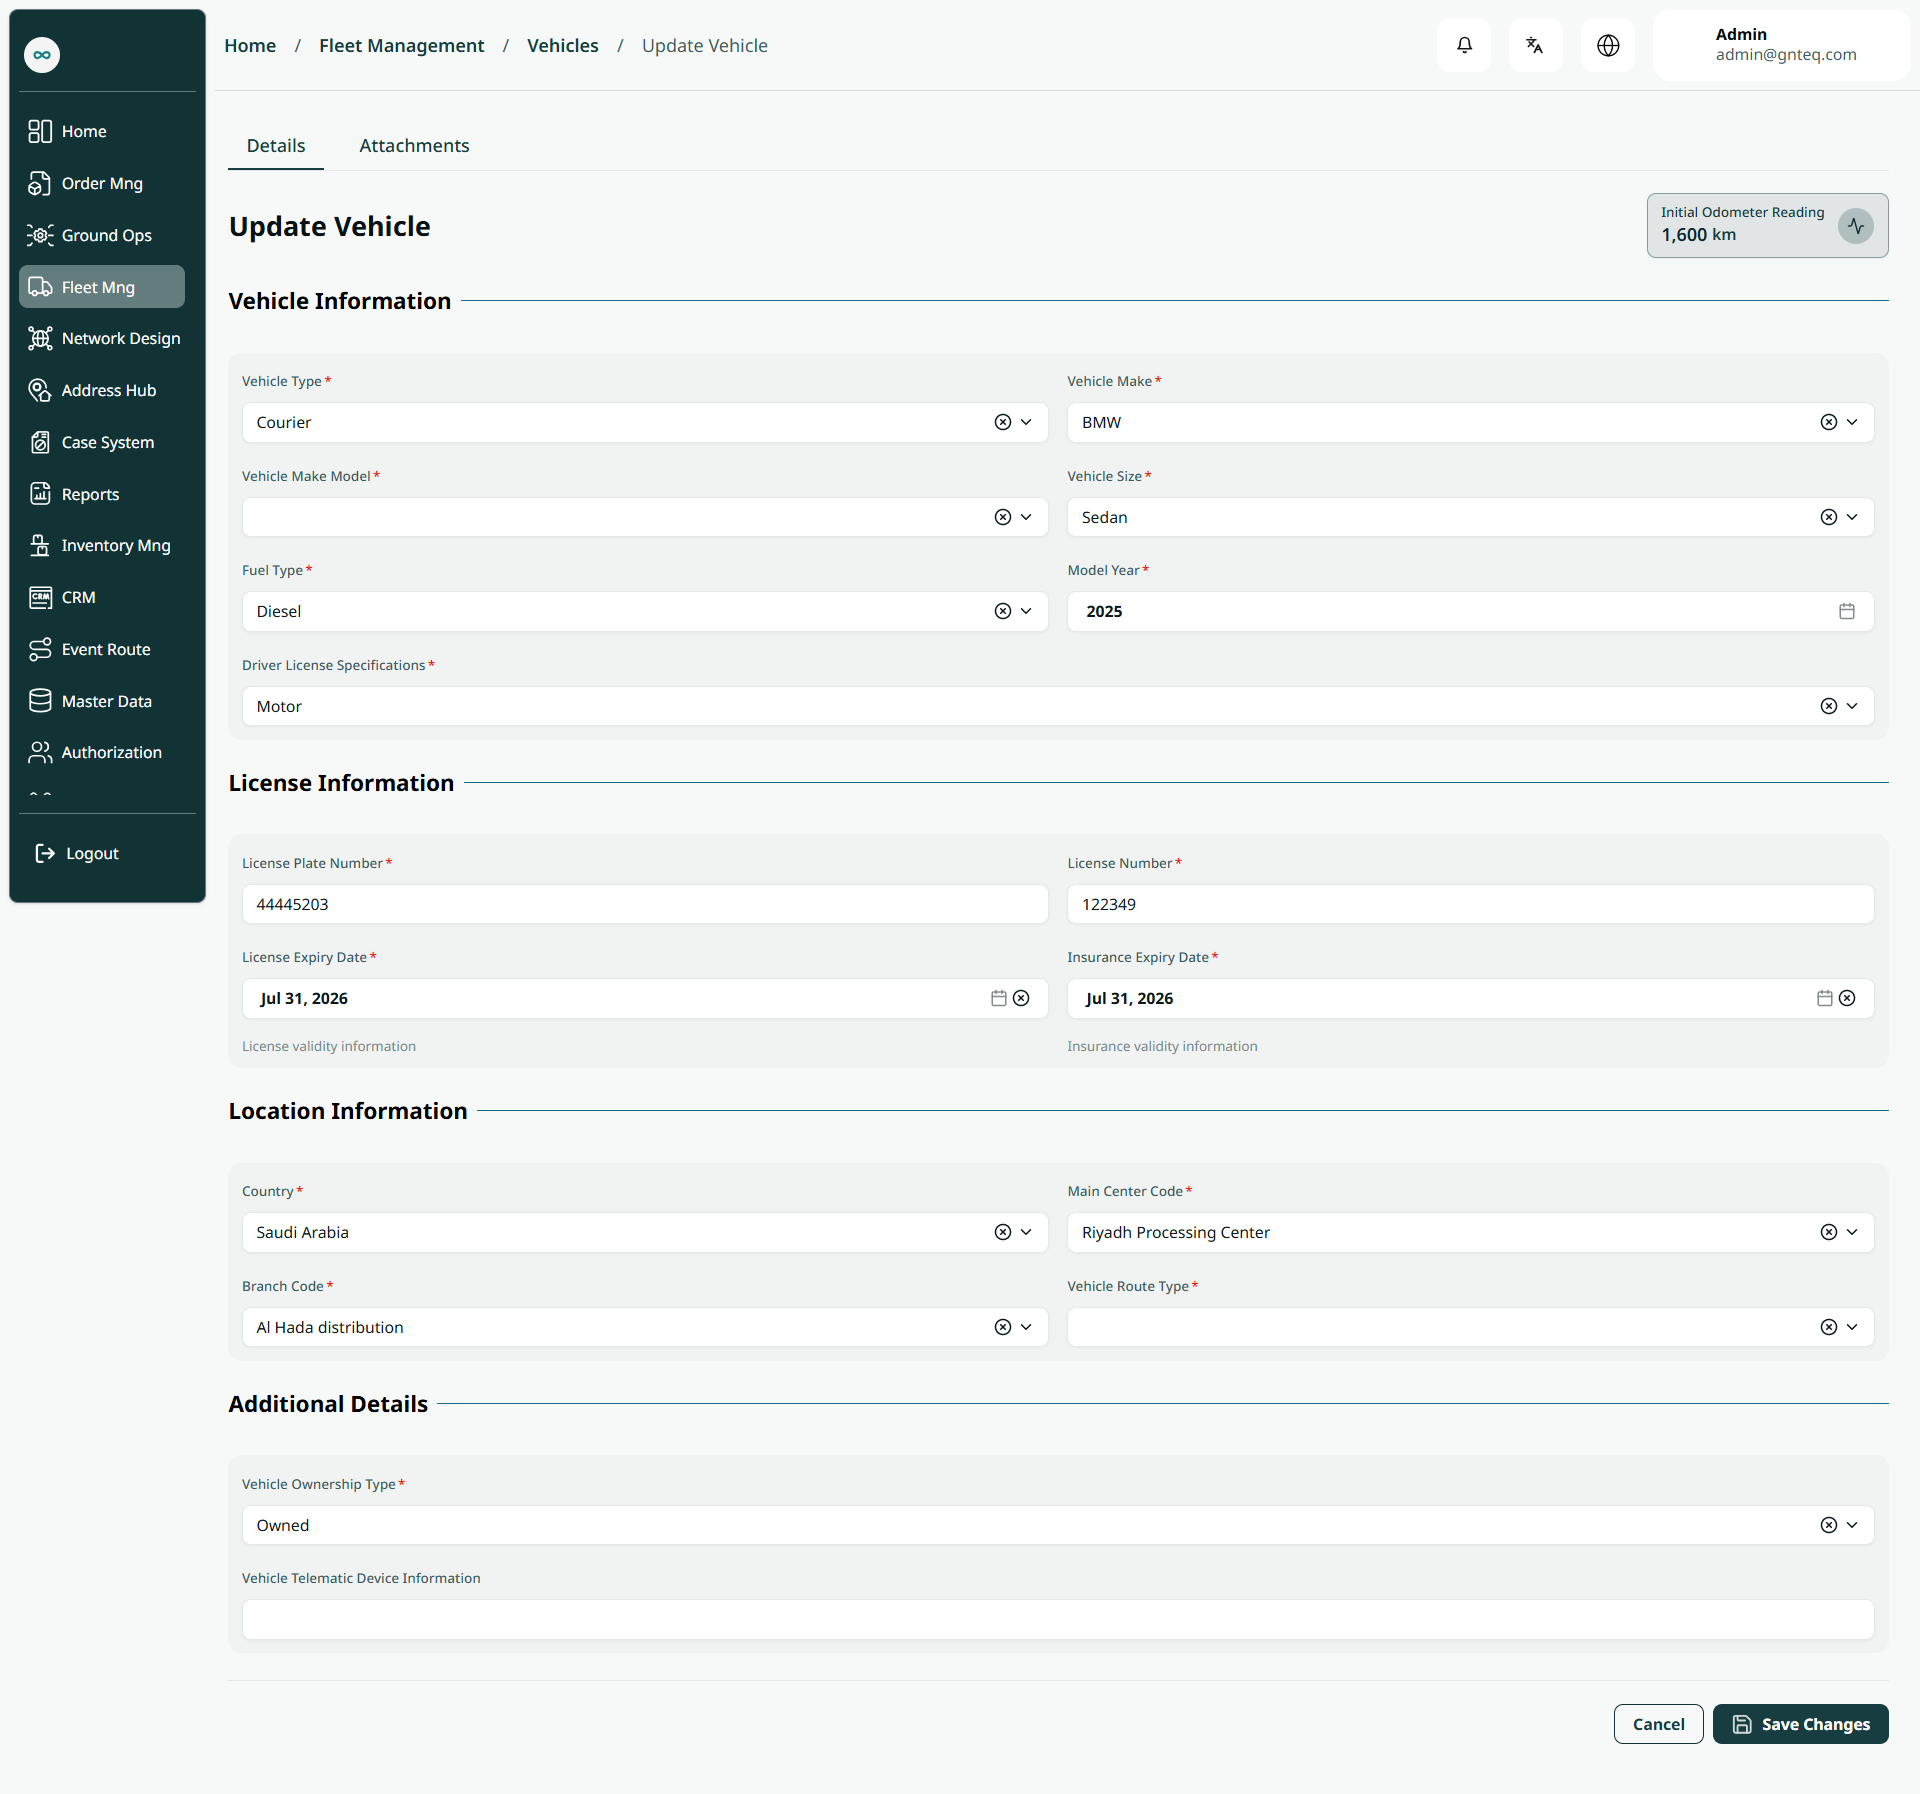Click the app logo in sidebar
This screenshot has height=1794, width=1920.
coord(42,55)
